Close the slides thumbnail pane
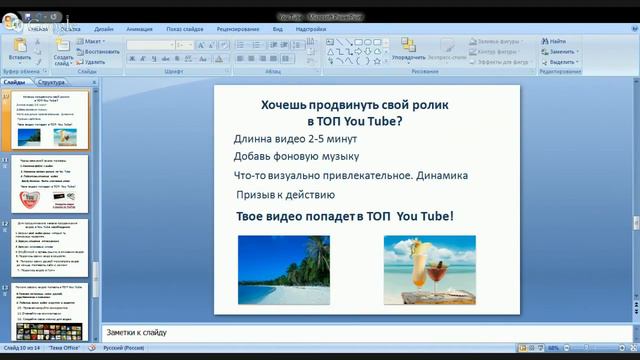This screenshot has width=640, height=360. (x=94, y=82)
